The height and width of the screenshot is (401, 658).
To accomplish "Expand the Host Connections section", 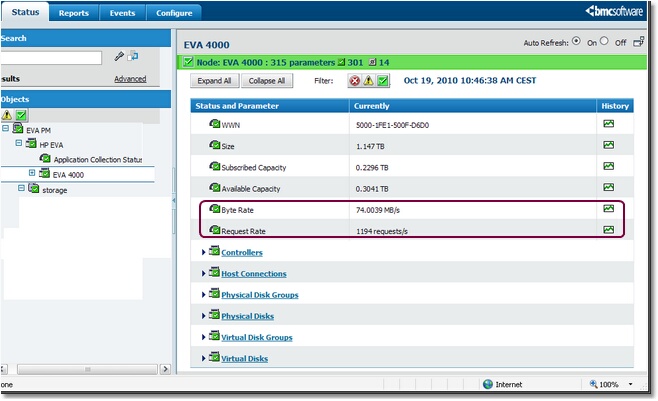I will [x=204, y=273].
